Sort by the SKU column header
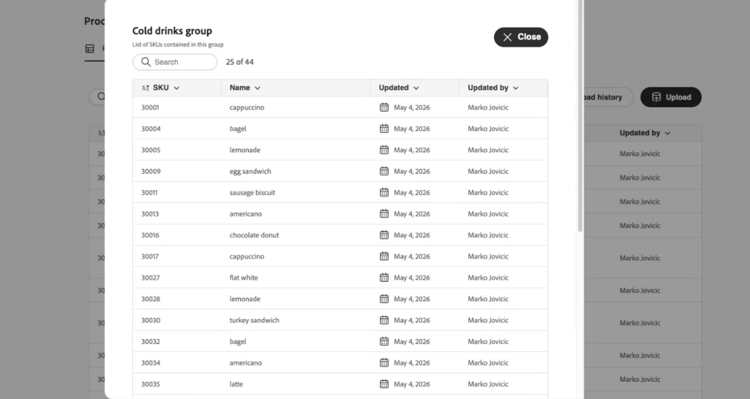The height and width of the screenshot is (399, 750). click(161, 88)
